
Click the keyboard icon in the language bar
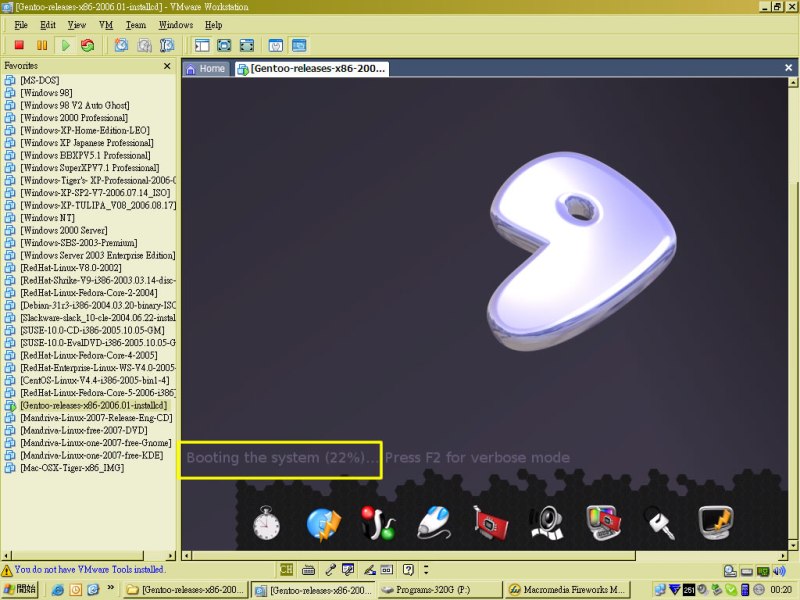tap(308, 569)
